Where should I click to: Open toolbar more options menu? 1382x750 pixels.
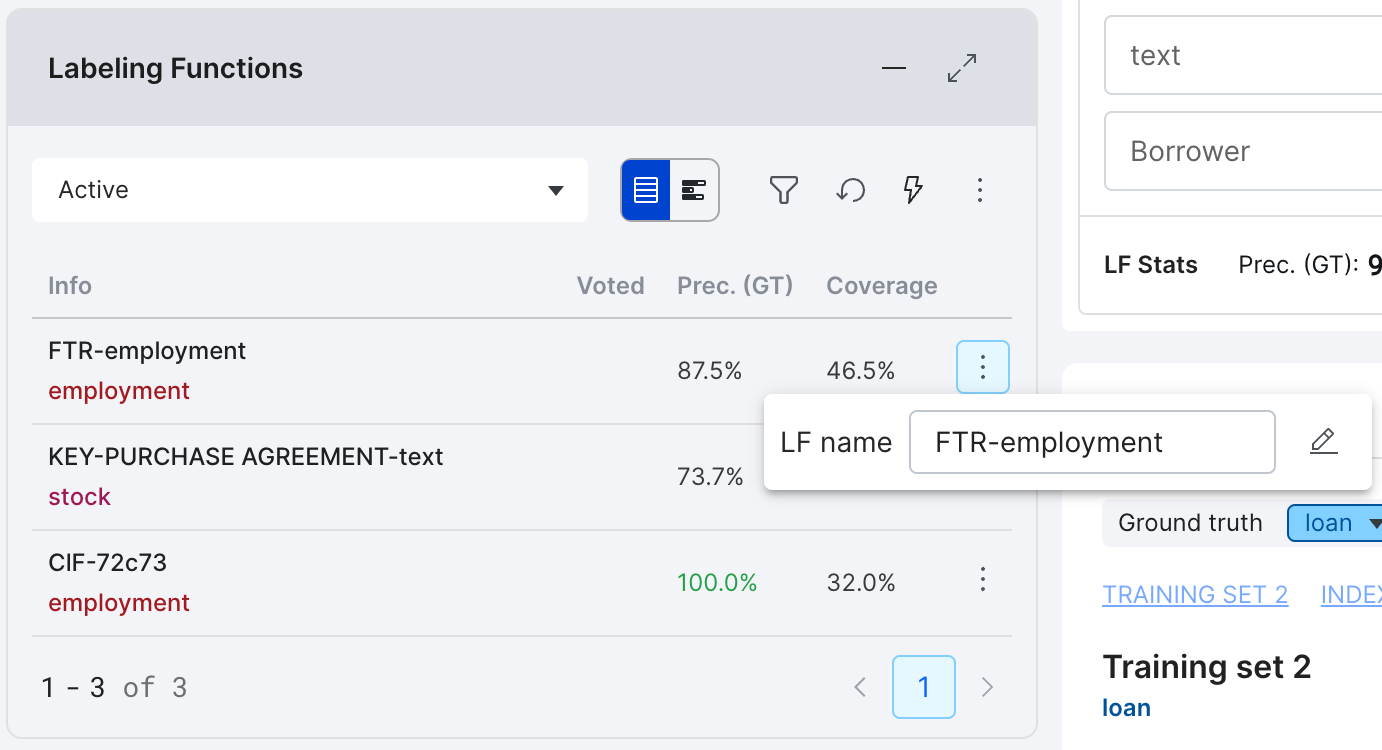[x=980, y=190]
